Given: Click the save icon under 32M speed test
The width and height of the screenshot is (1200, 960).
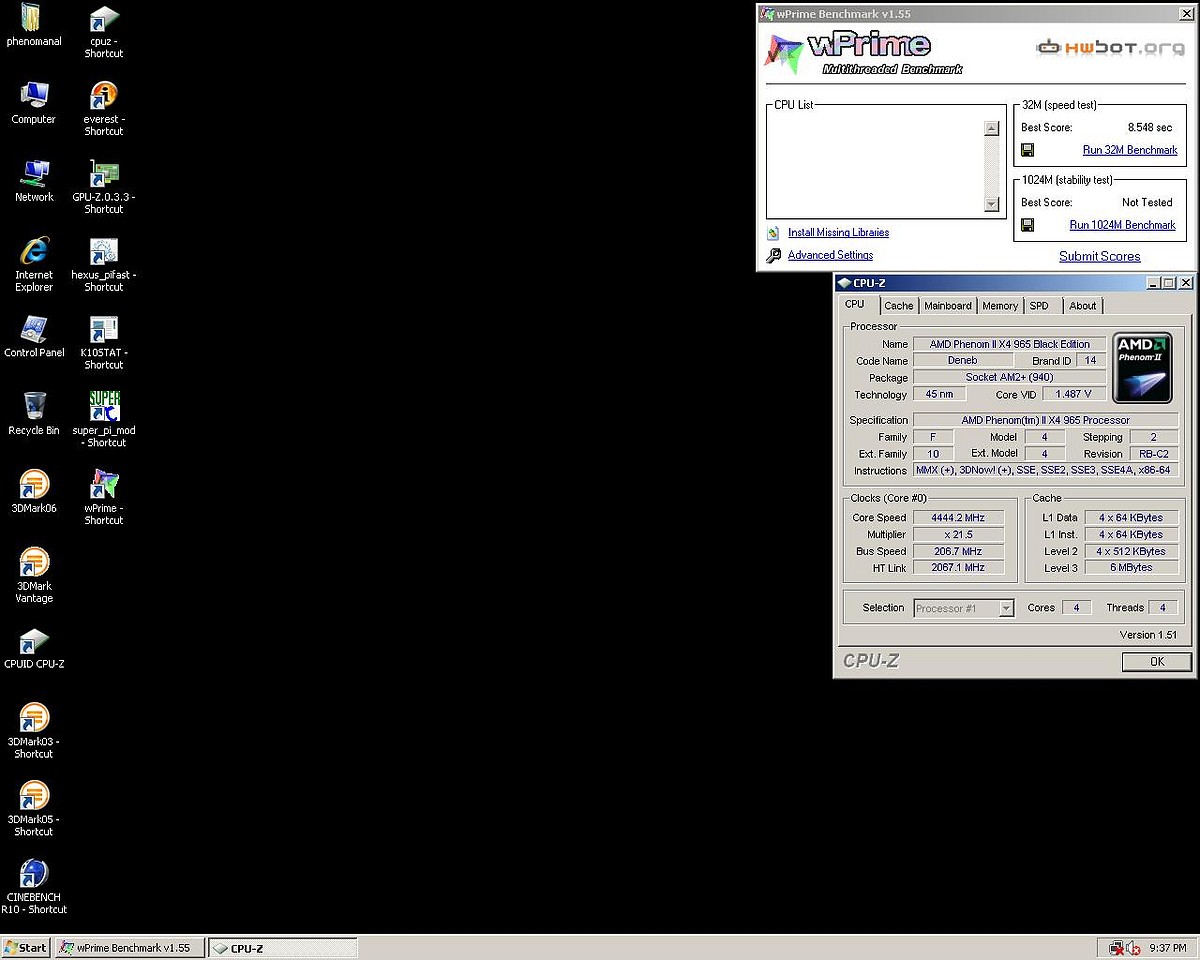Looking at the screenshot, I should tap(1027, 151).
